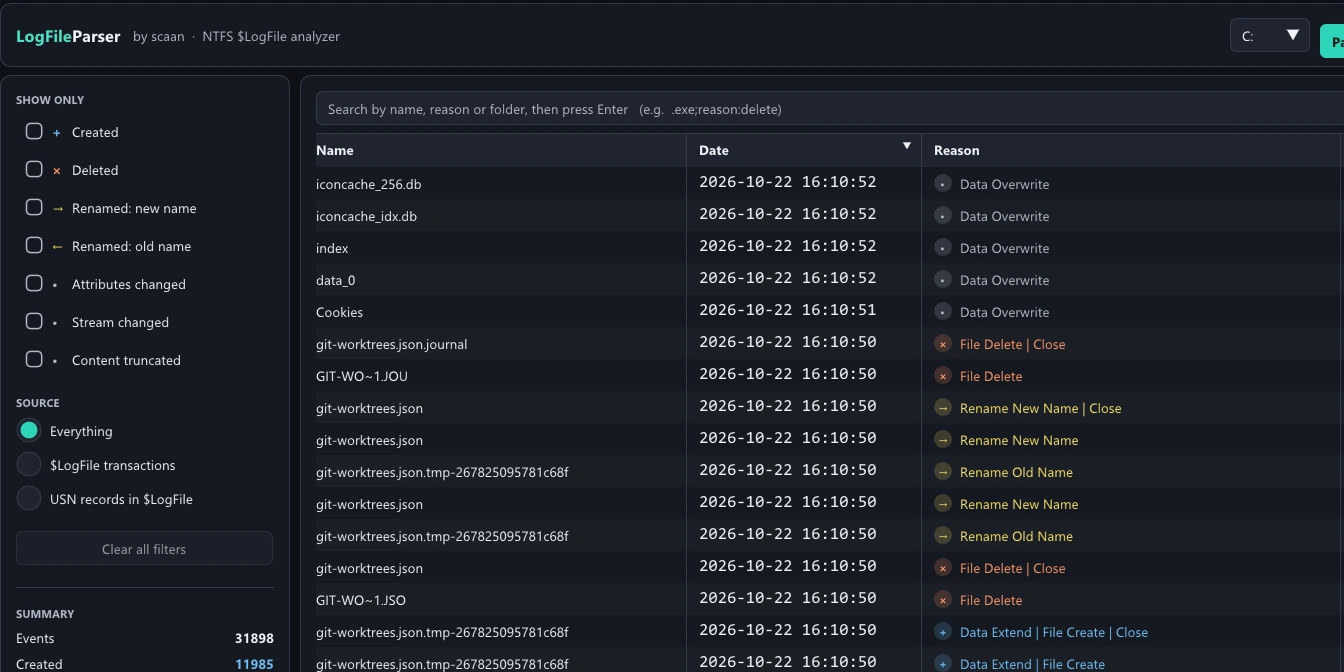Select the data_0 file name
This screenshot has width=1344, height=672.
click(336, 280)
